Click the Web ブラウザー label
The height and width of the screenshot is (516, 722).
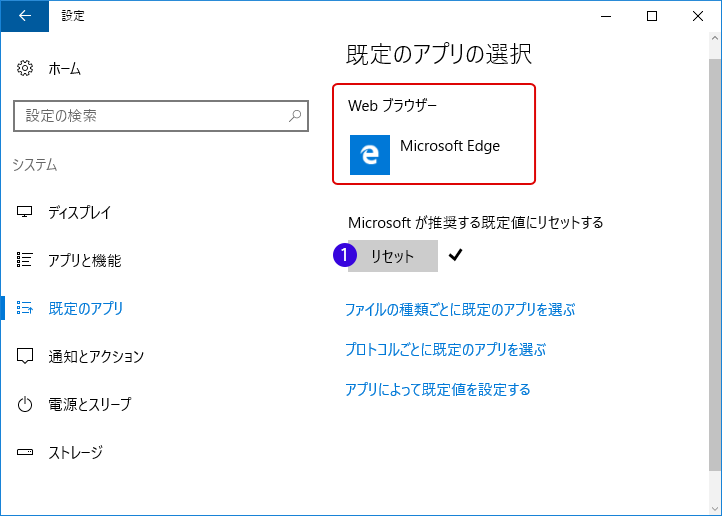tap(392, 105)
